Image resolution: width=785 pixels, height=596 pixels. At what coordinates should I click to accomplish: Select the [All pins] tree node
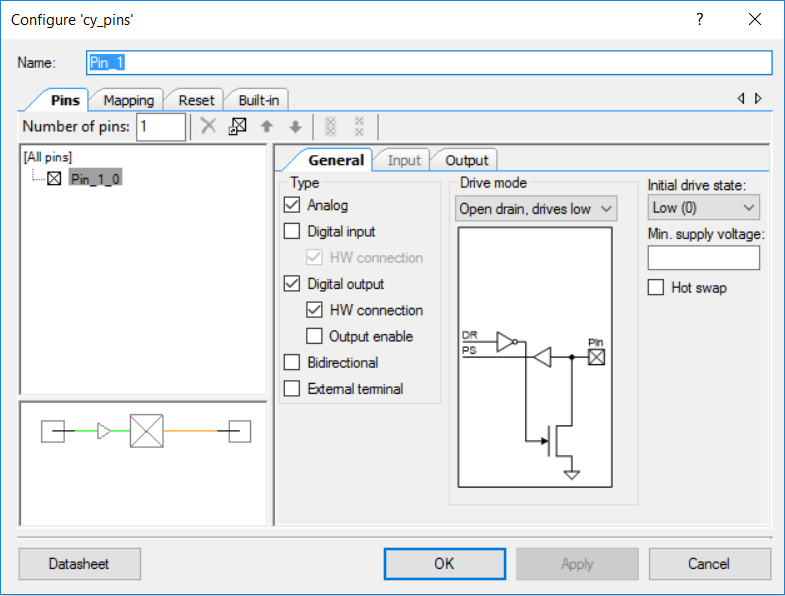click(48, 157)
